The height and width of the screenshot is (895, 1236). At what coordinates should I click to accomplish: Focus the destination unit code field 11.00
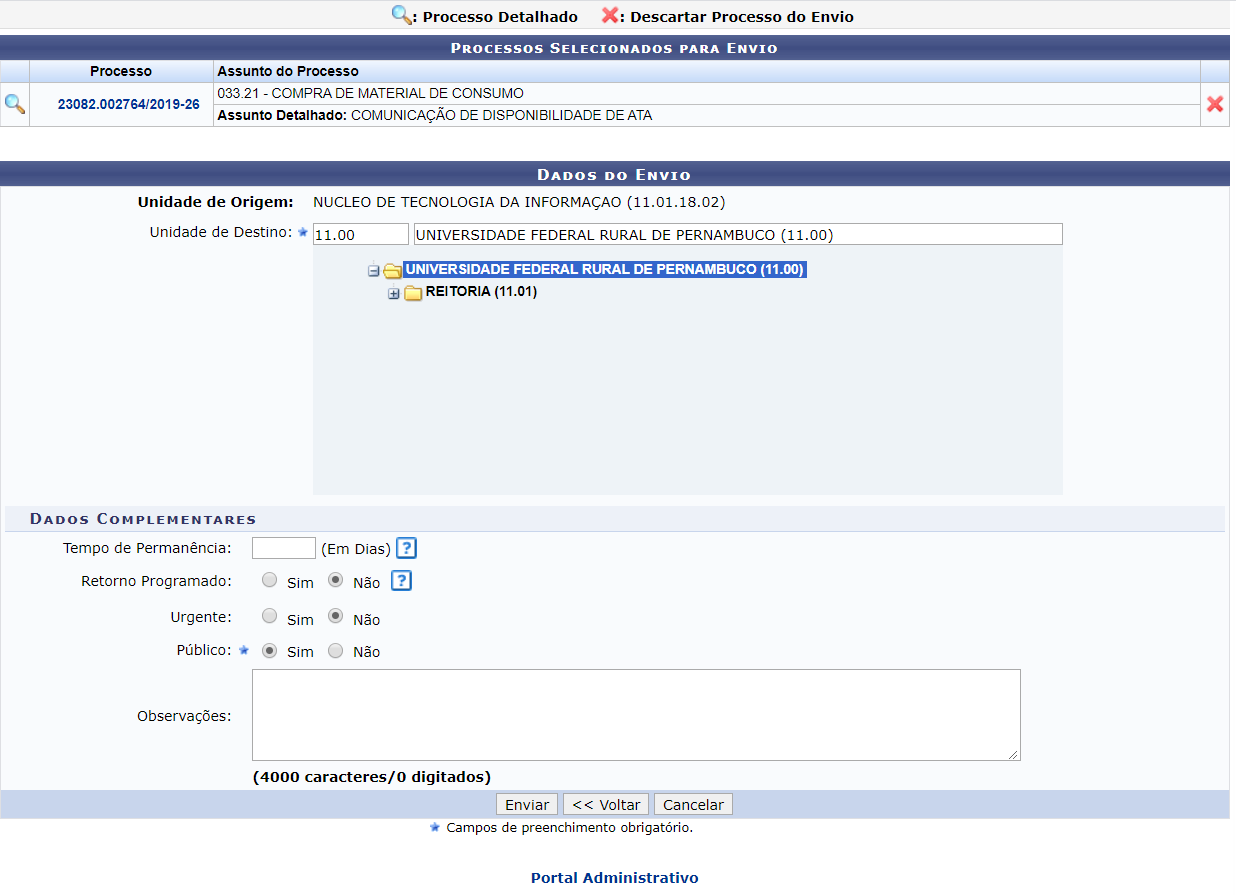(360, 234)
